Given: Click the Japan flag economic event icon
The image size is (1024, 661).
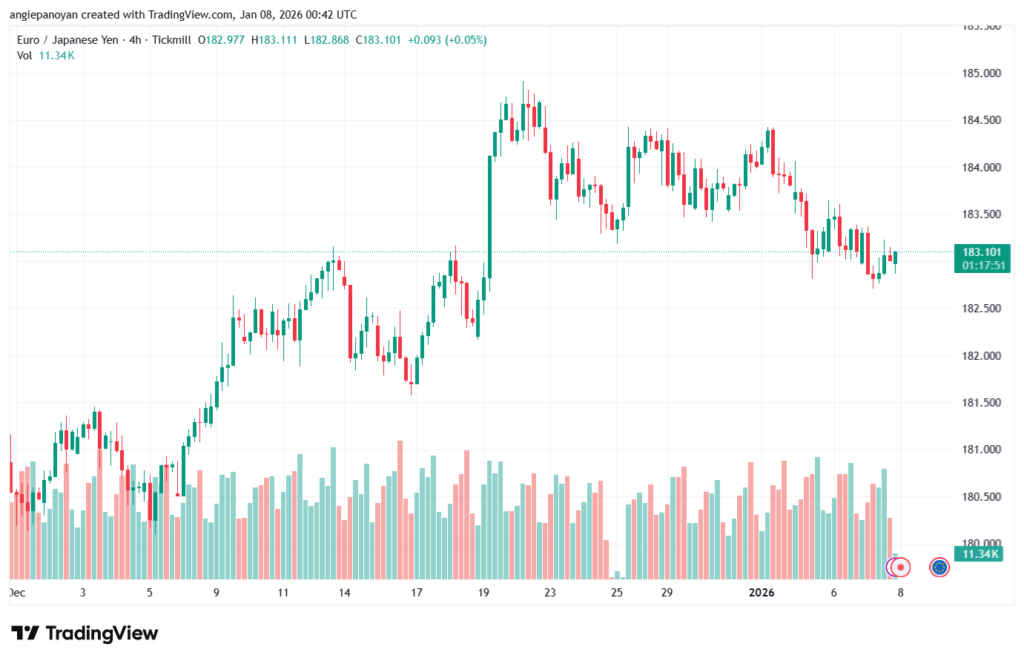Looking at the screenshot, I should [900, 567].
